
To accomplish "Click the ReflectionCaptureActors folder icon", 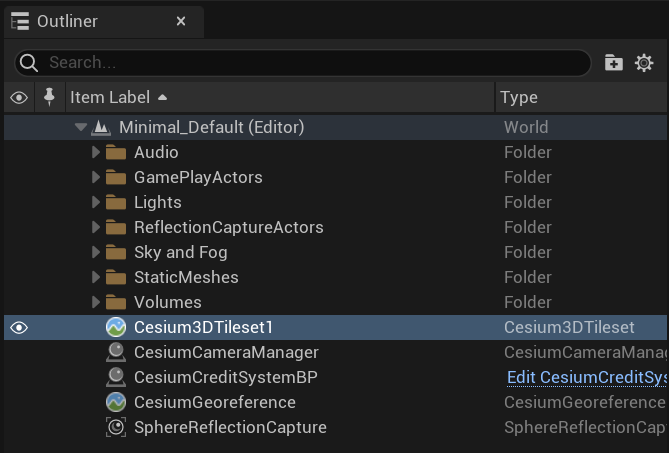I will pyautogui.click(x=116, y=227).
